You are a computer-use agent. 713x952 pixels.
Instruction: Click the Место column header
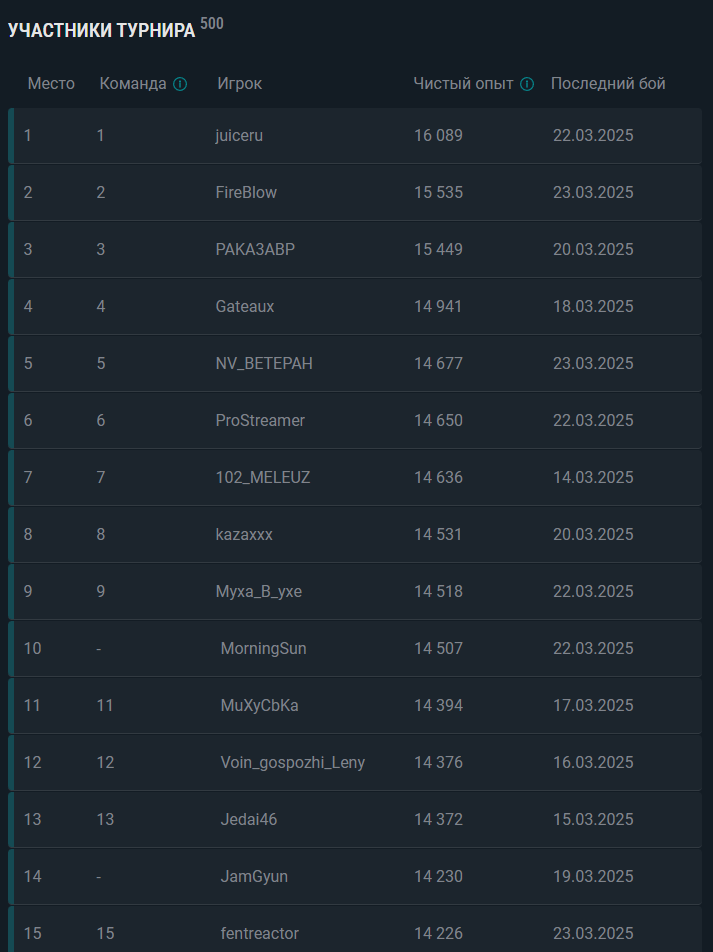pos(51,84)
